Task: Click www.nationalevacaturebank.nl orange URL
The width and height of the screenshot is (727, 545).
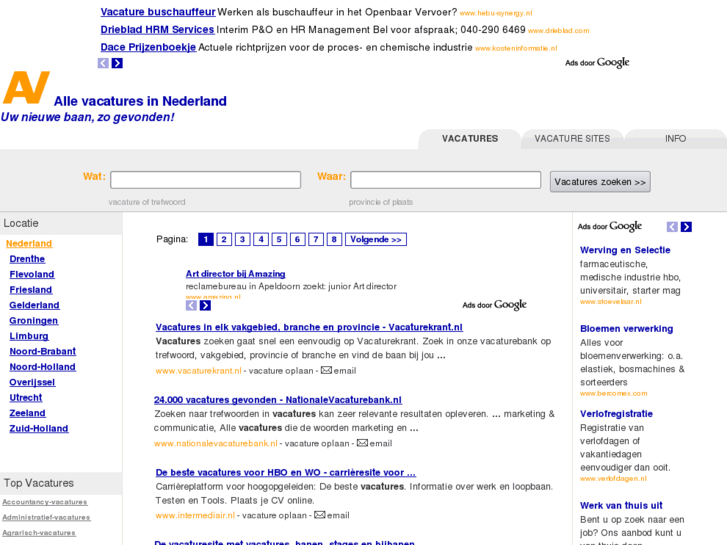Action: pyautogui.click(x=216, y=443)
